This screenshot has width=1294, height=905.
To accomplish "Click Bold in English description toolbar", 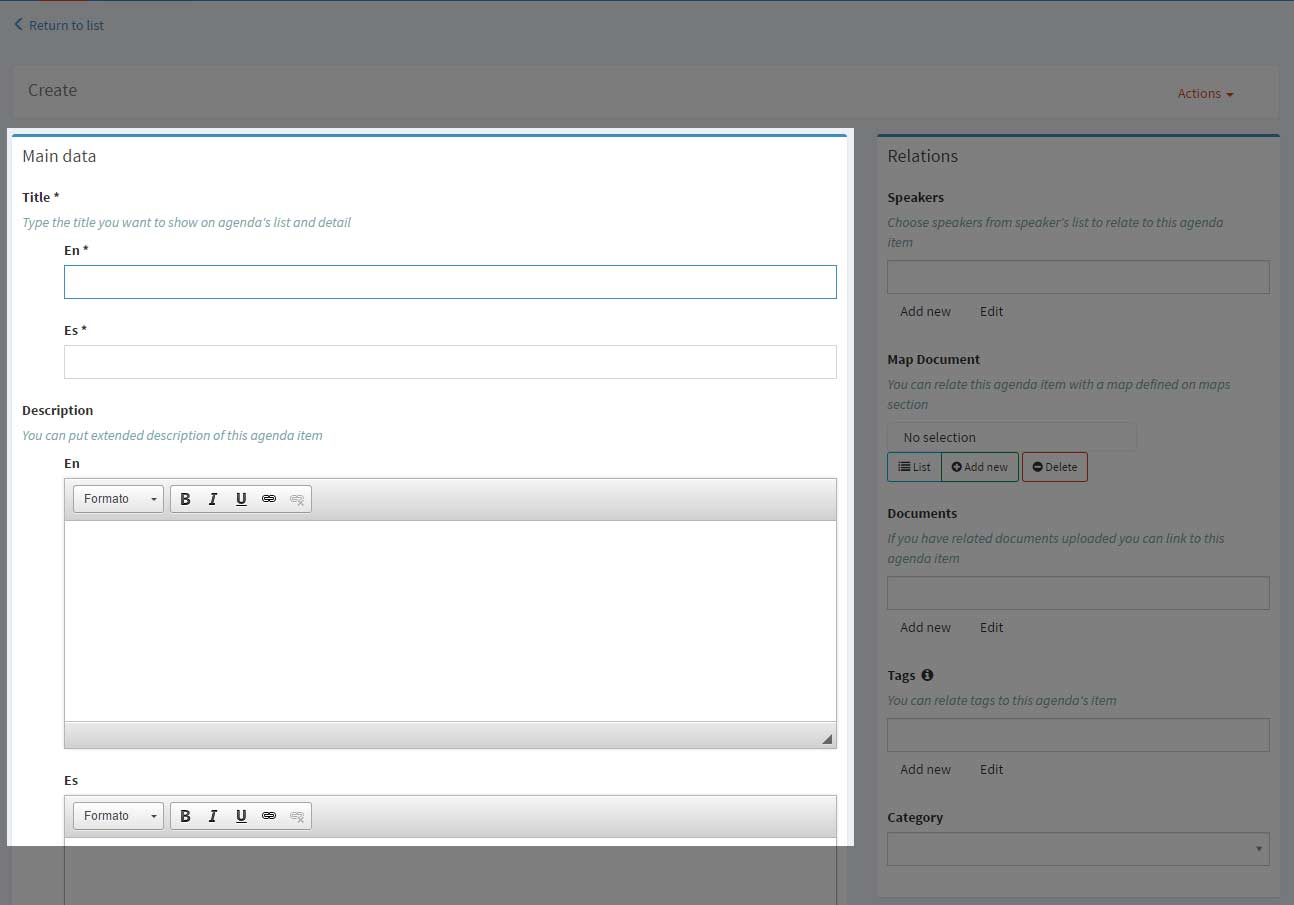I will coord(185,499).
